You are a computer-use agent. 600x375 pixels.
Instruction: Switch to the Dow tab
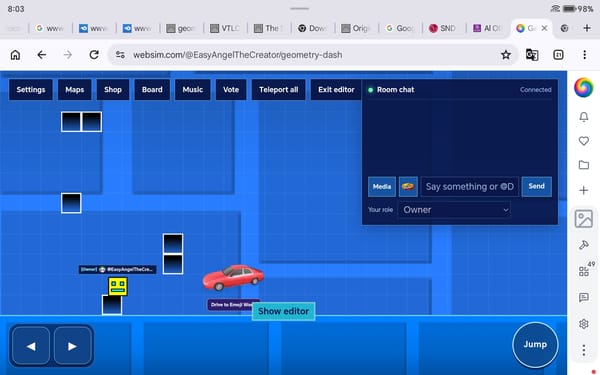point(312,28)
